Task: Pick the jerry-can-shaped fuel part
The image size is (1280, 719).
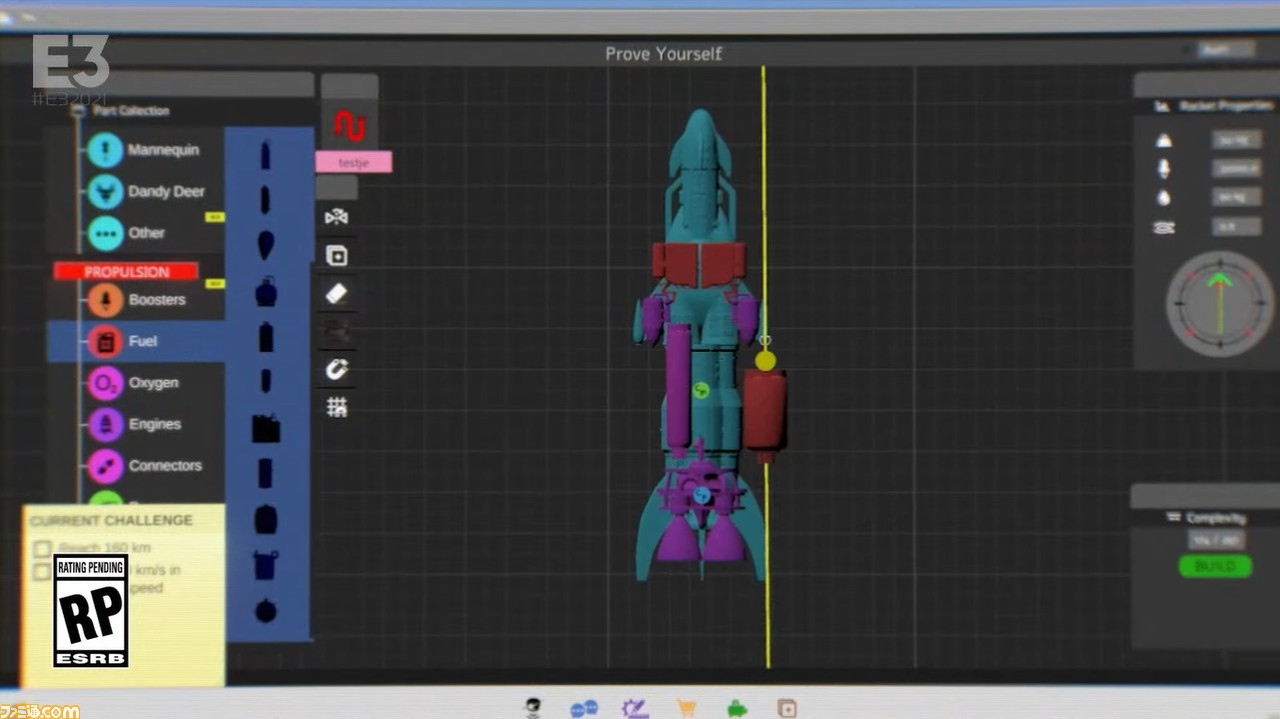Action: [x=266, y=429]
